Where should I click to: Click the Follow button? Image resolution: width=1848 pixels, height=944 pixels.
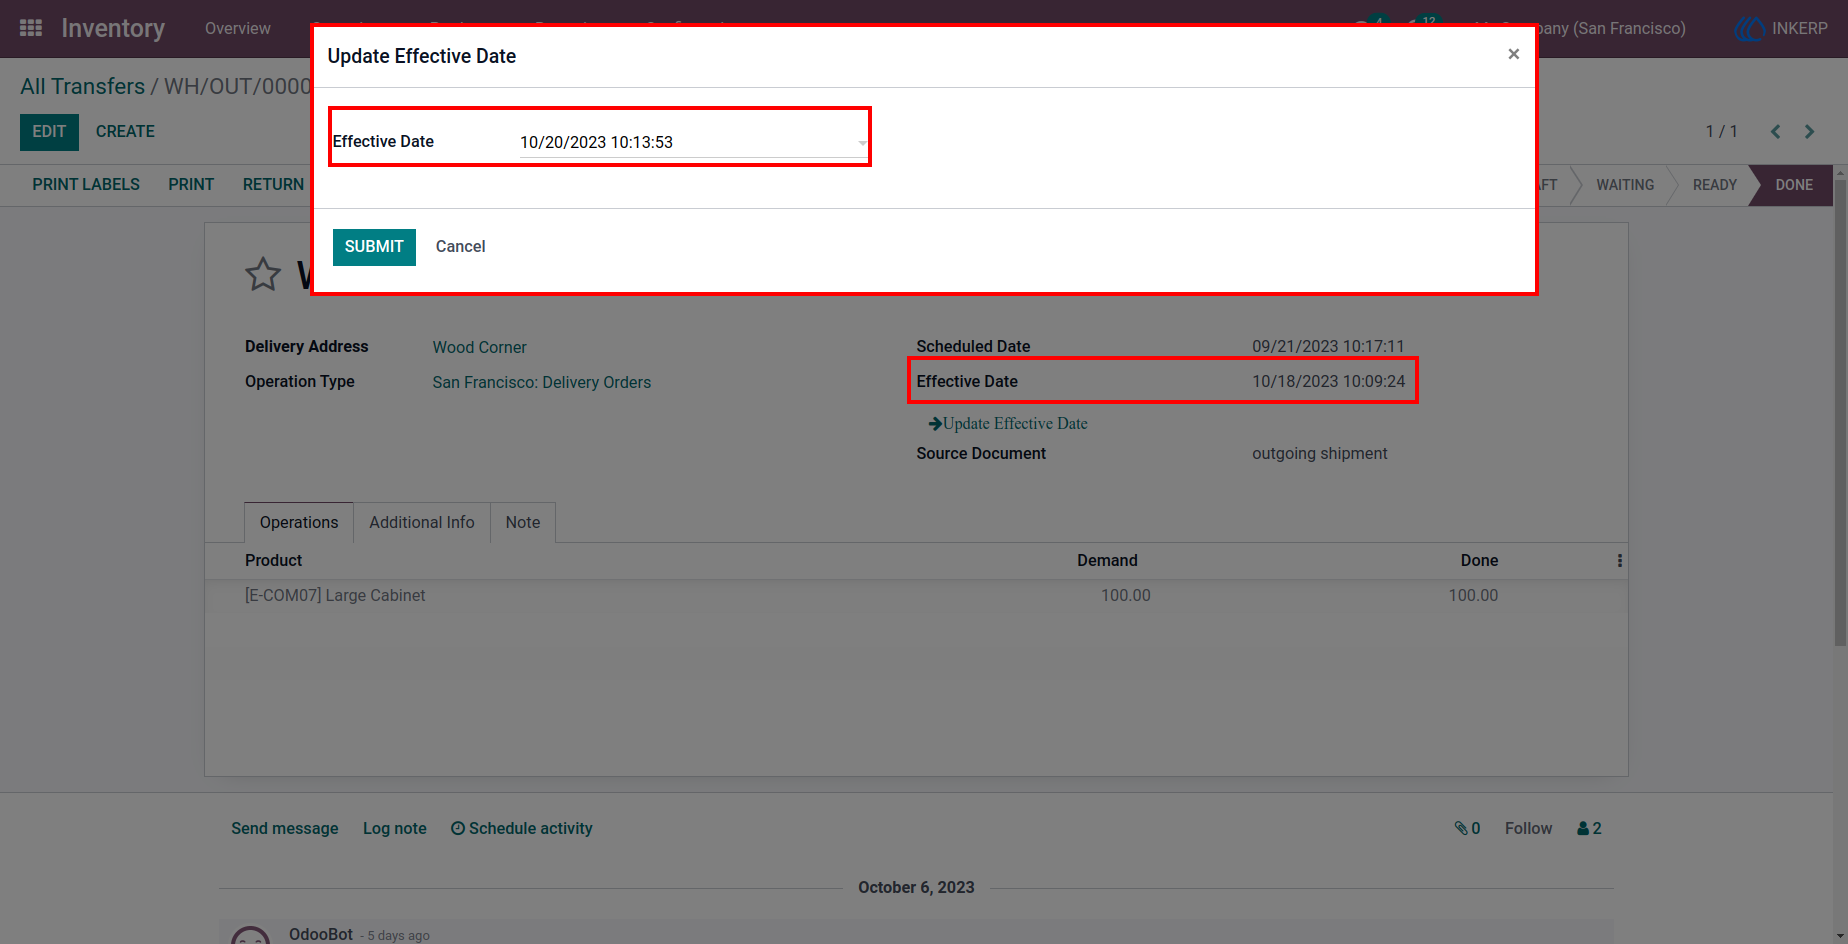[x=1528, y=829]
